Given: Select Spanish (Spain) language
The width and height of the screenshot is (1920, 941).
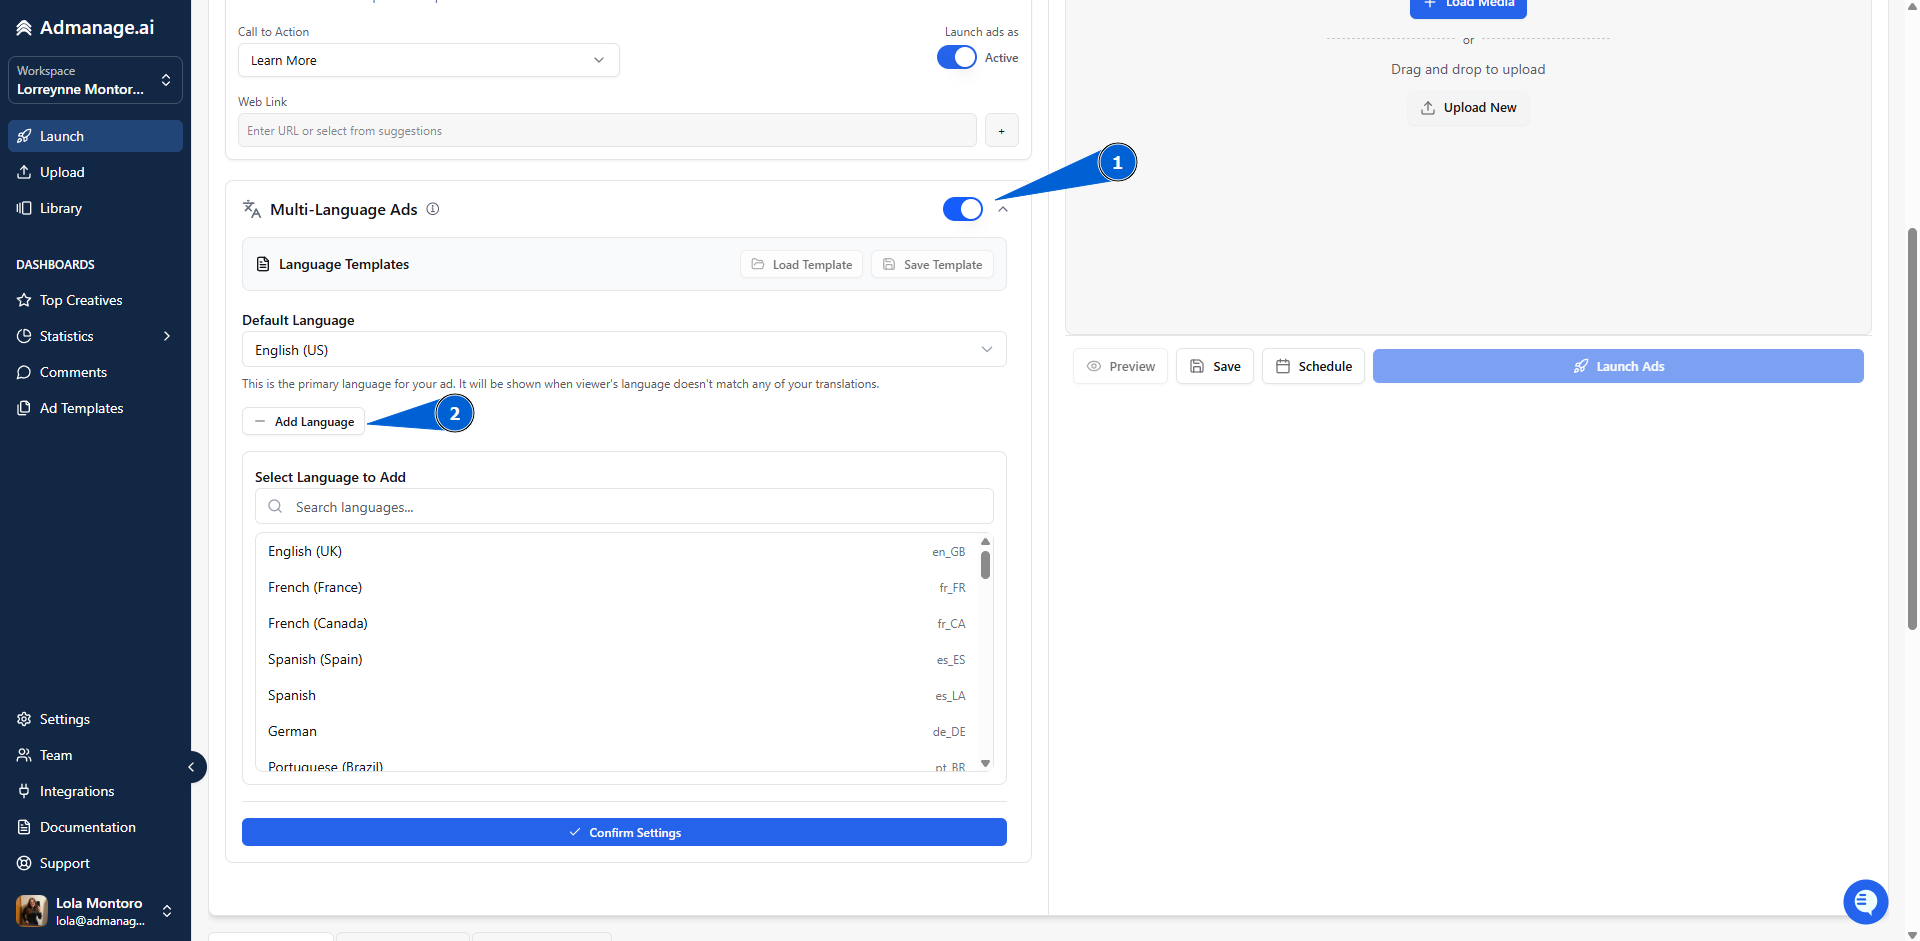Looking at the screenshot, I should pyautogui.click(x=617, y=659).
